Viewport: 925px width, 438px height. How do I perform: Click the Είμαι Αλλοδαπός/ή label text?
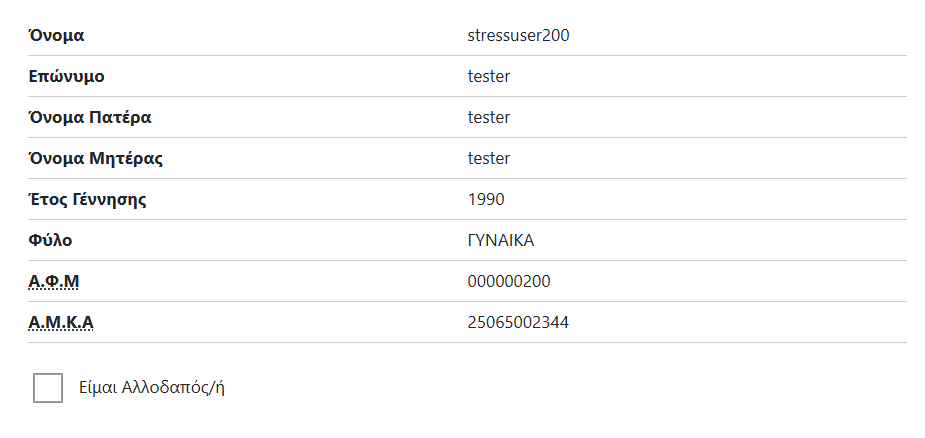click(151, 388)
